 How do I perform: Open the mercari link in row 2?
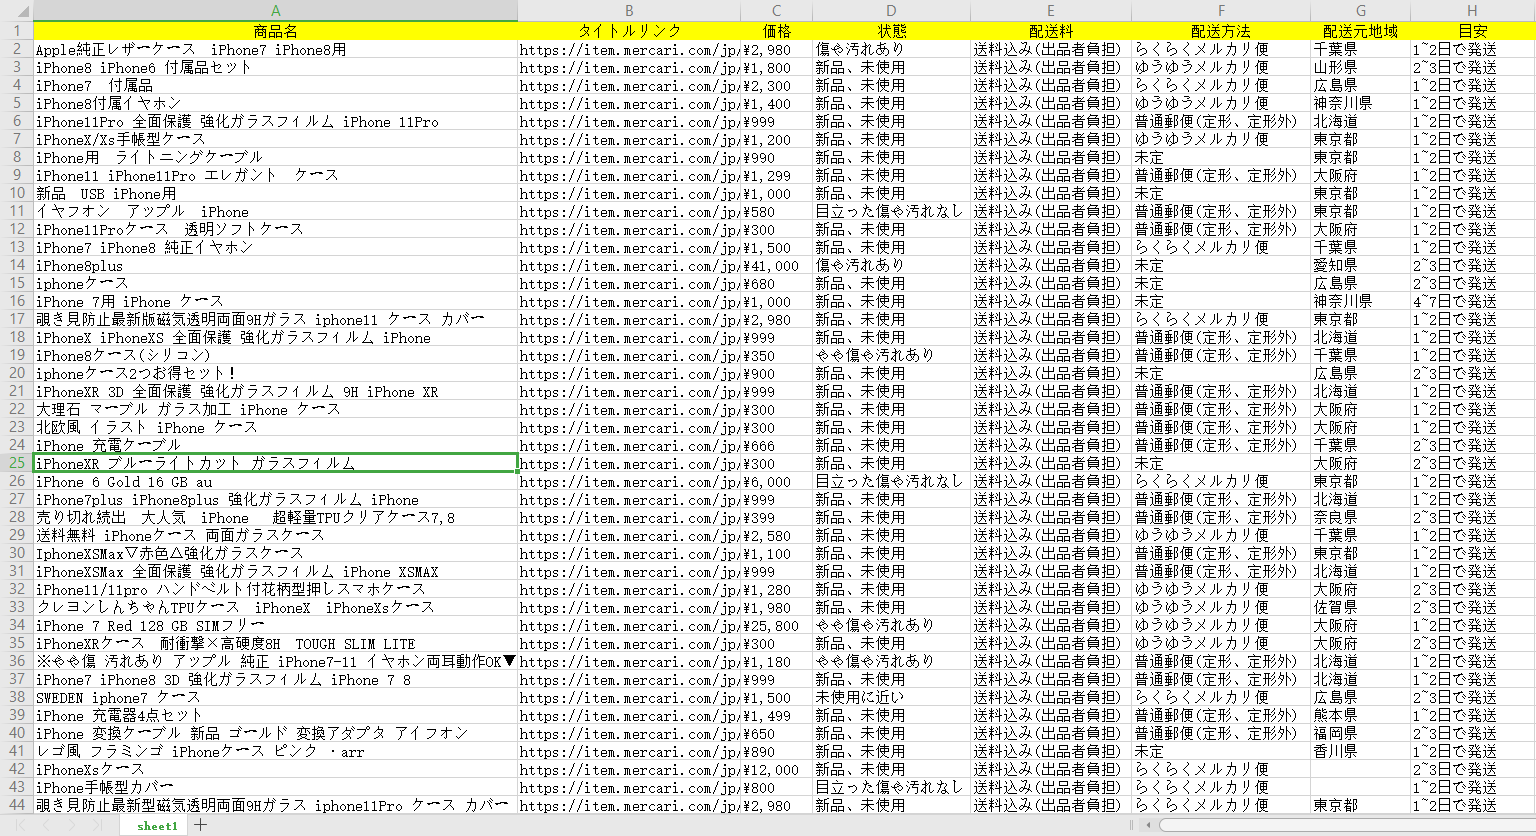click(629, 49)
